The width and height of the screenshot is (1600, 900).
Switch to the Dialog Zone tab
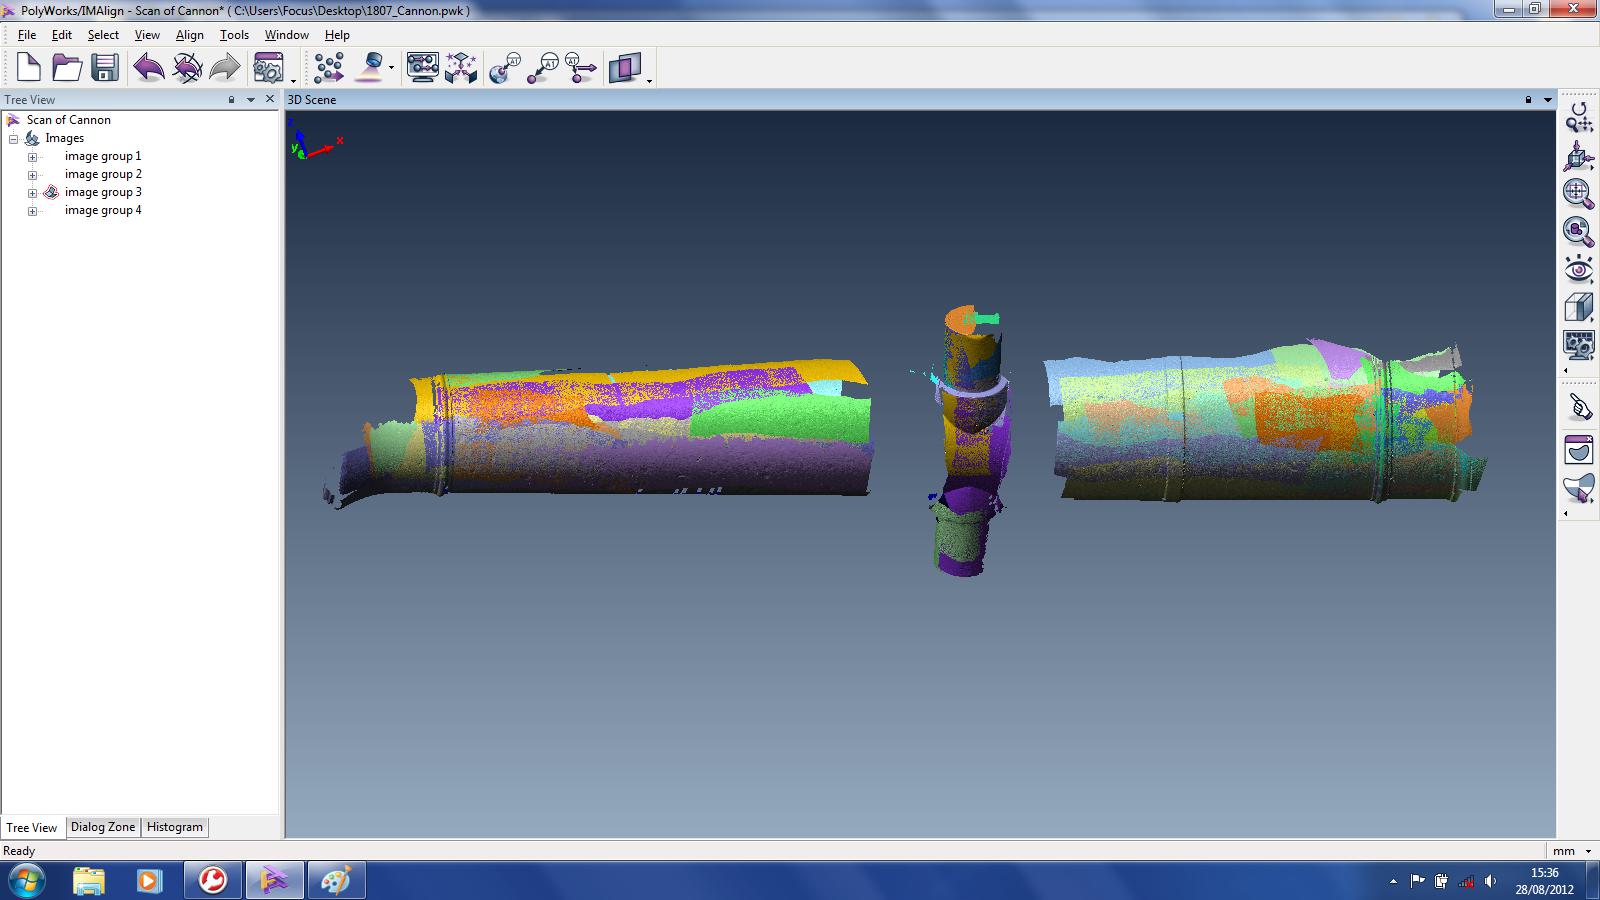[103, 827]
